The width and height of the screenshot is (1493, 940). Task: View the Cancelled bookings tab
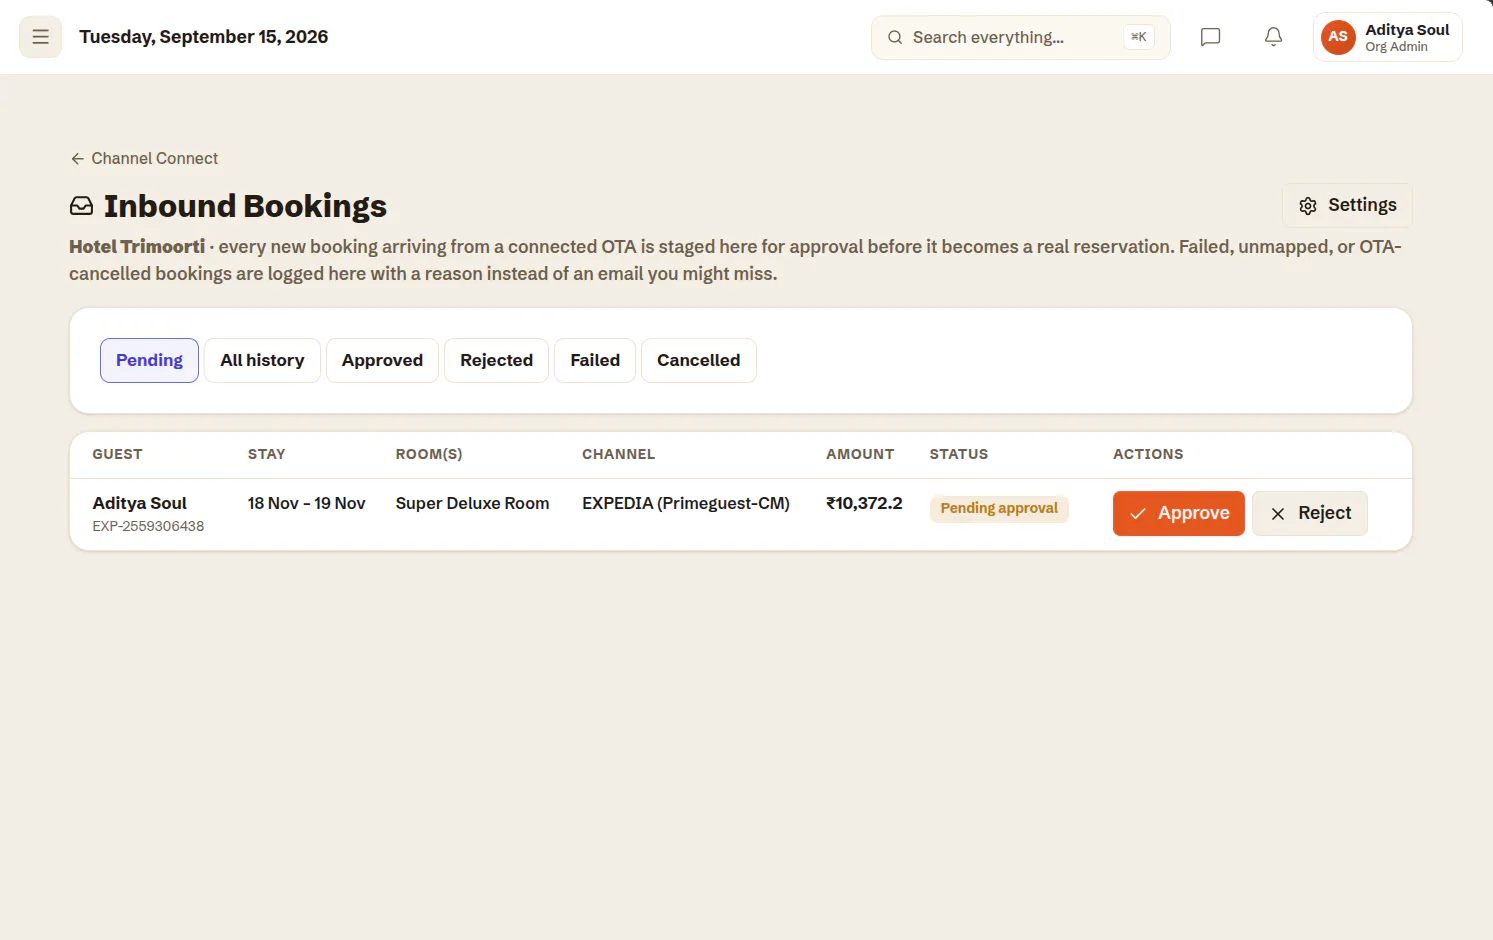click(x=698, y=360)
